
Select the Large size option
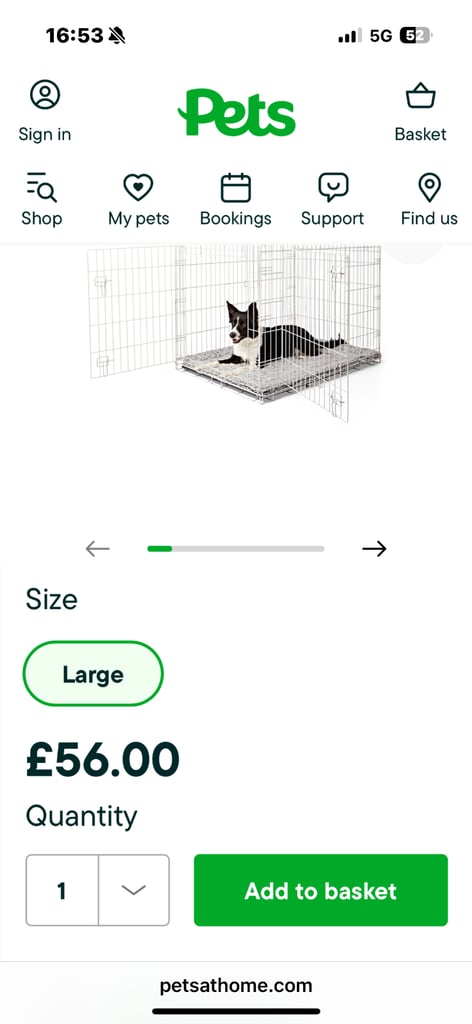(x=93, y=673)
